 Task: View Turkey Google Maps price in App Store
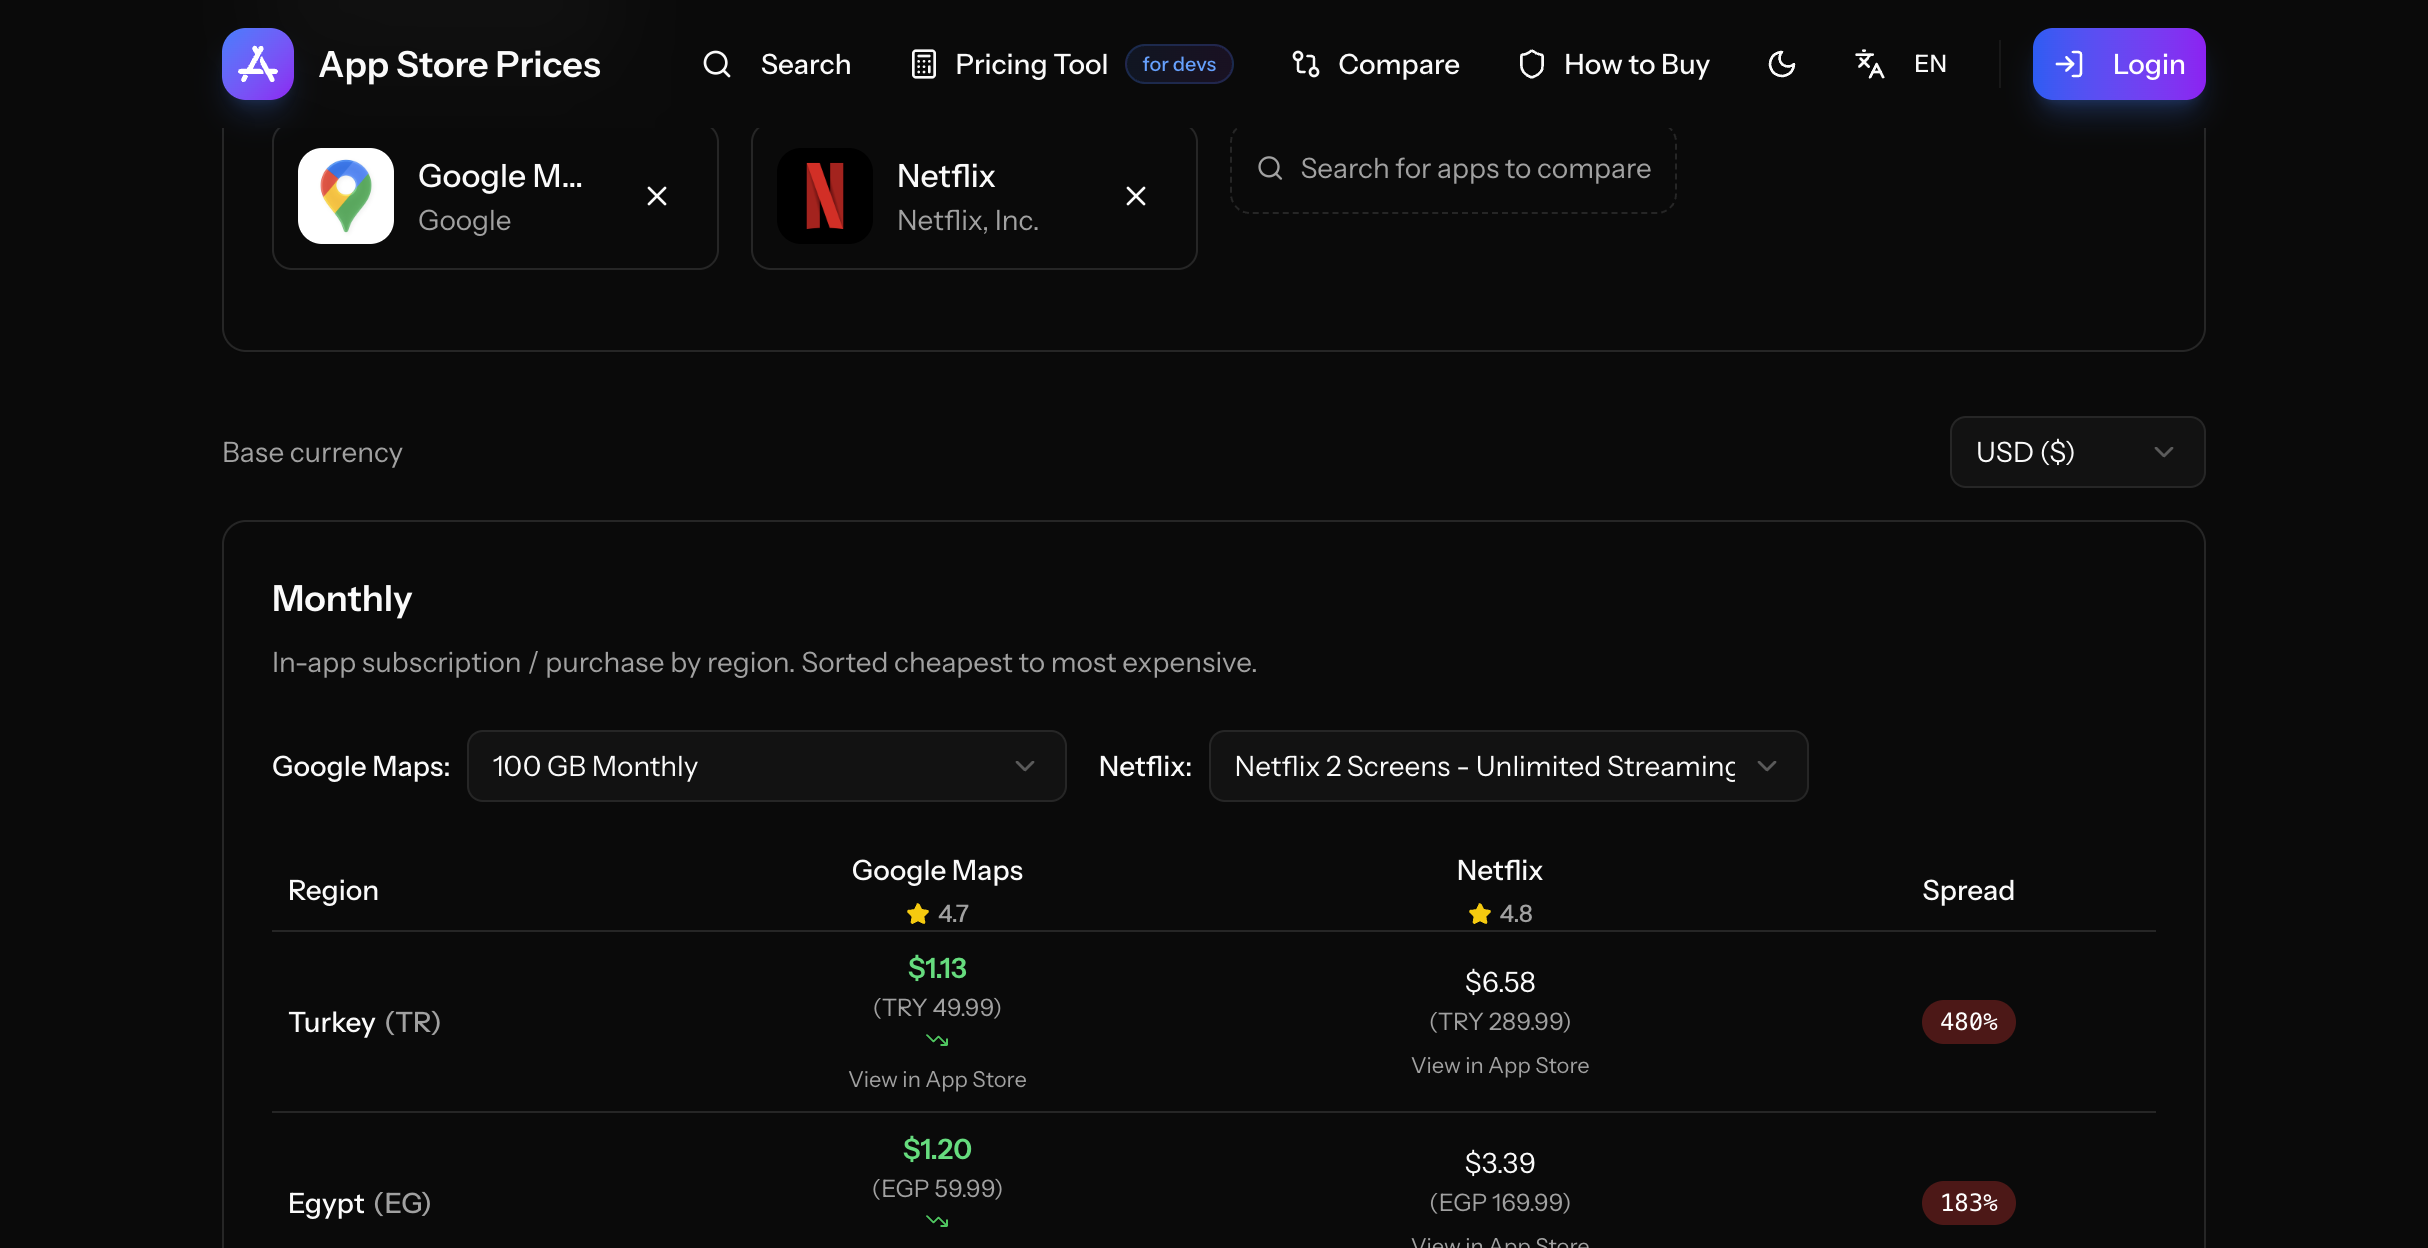pos(937,1079)
